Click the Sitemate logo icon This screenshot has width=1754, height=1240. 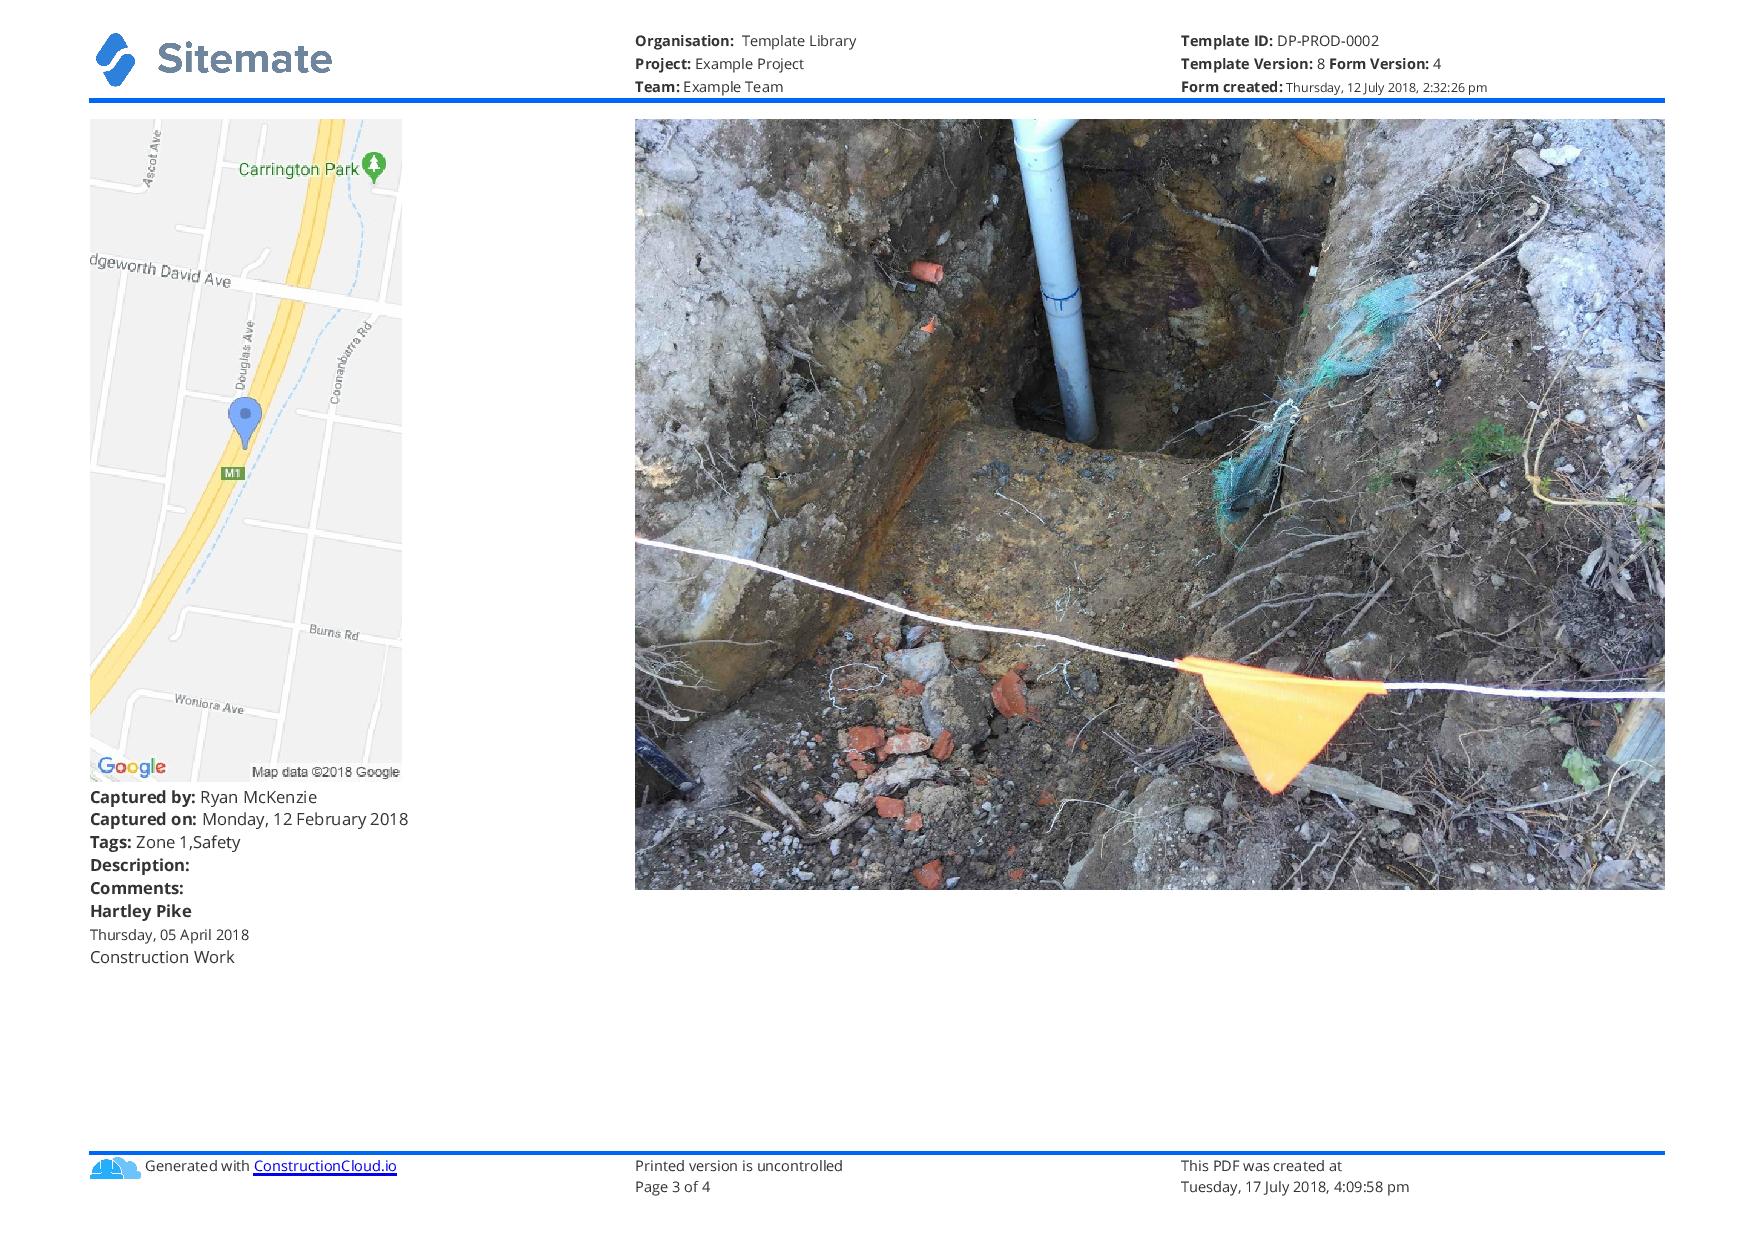115,59
